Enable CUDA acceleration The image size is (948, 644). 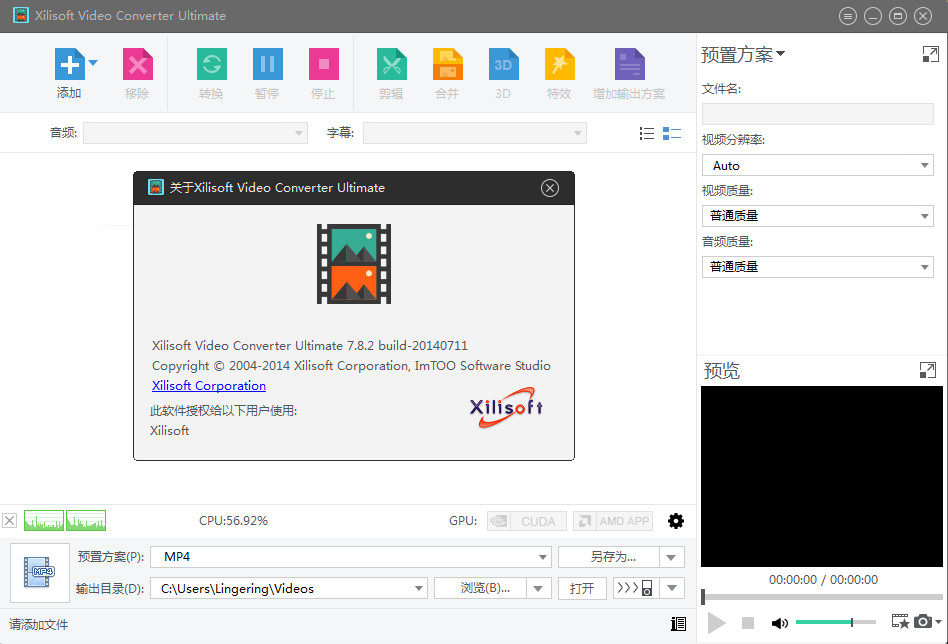point(526,520)
